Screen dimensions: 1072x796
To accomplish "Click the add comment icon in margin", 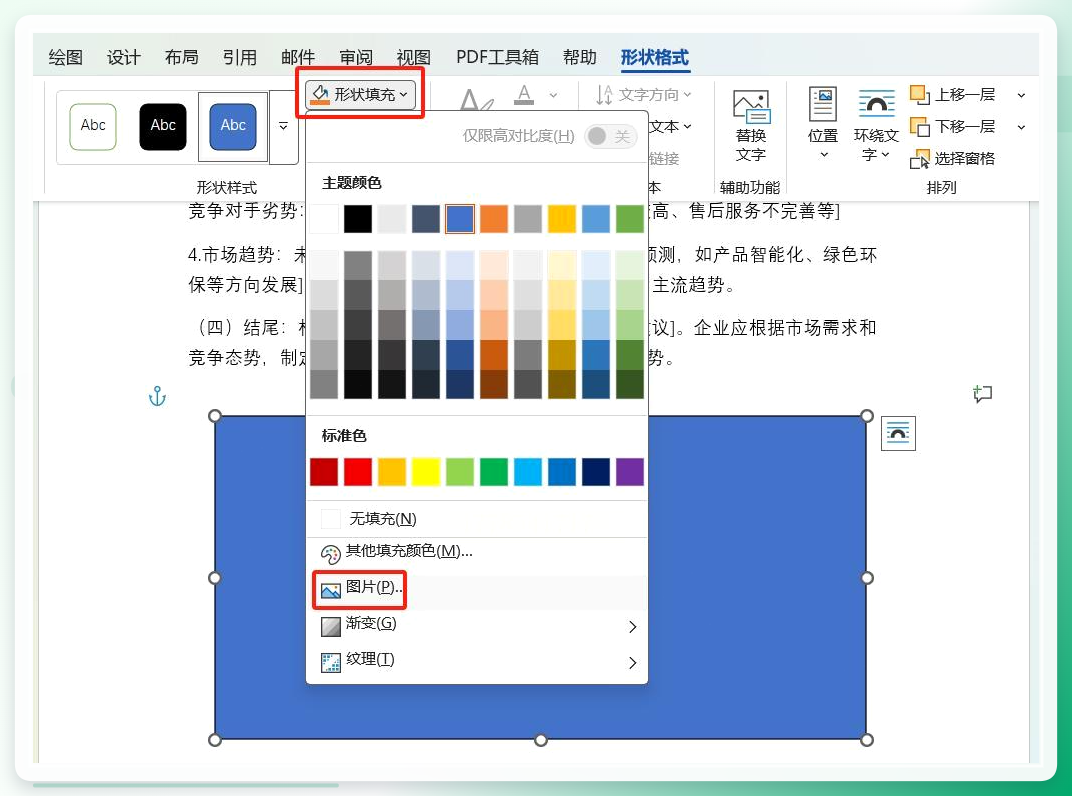I will pos(982,394).
